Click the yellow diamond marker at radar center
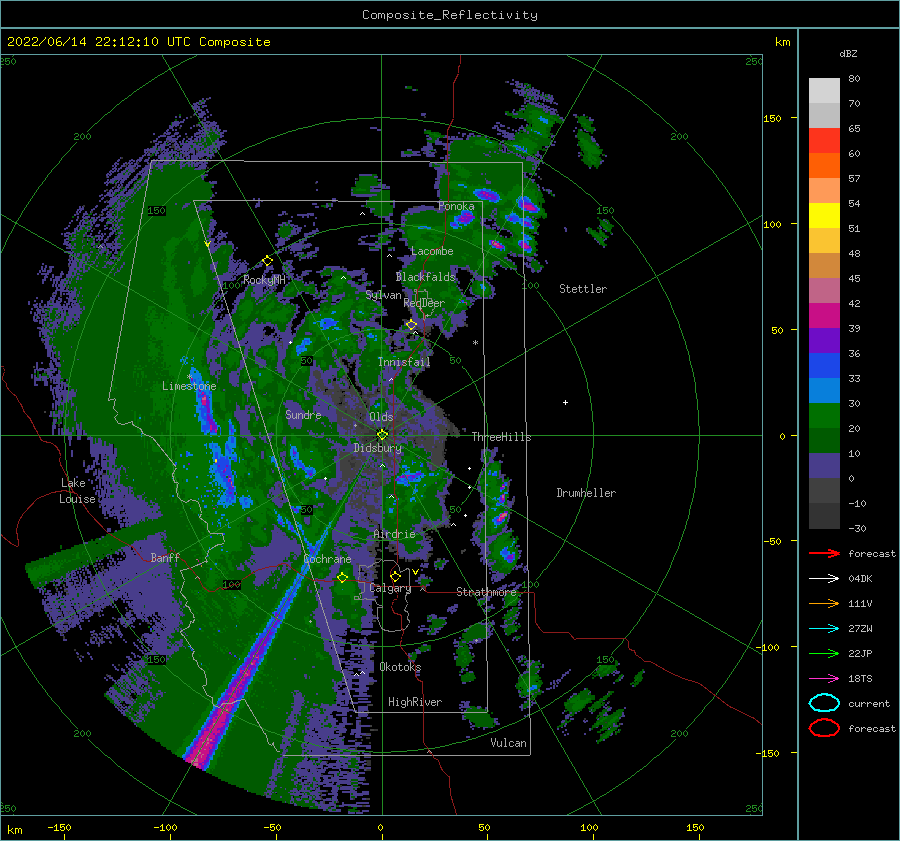Screen dimensions: 900x841 coord(382,435)
